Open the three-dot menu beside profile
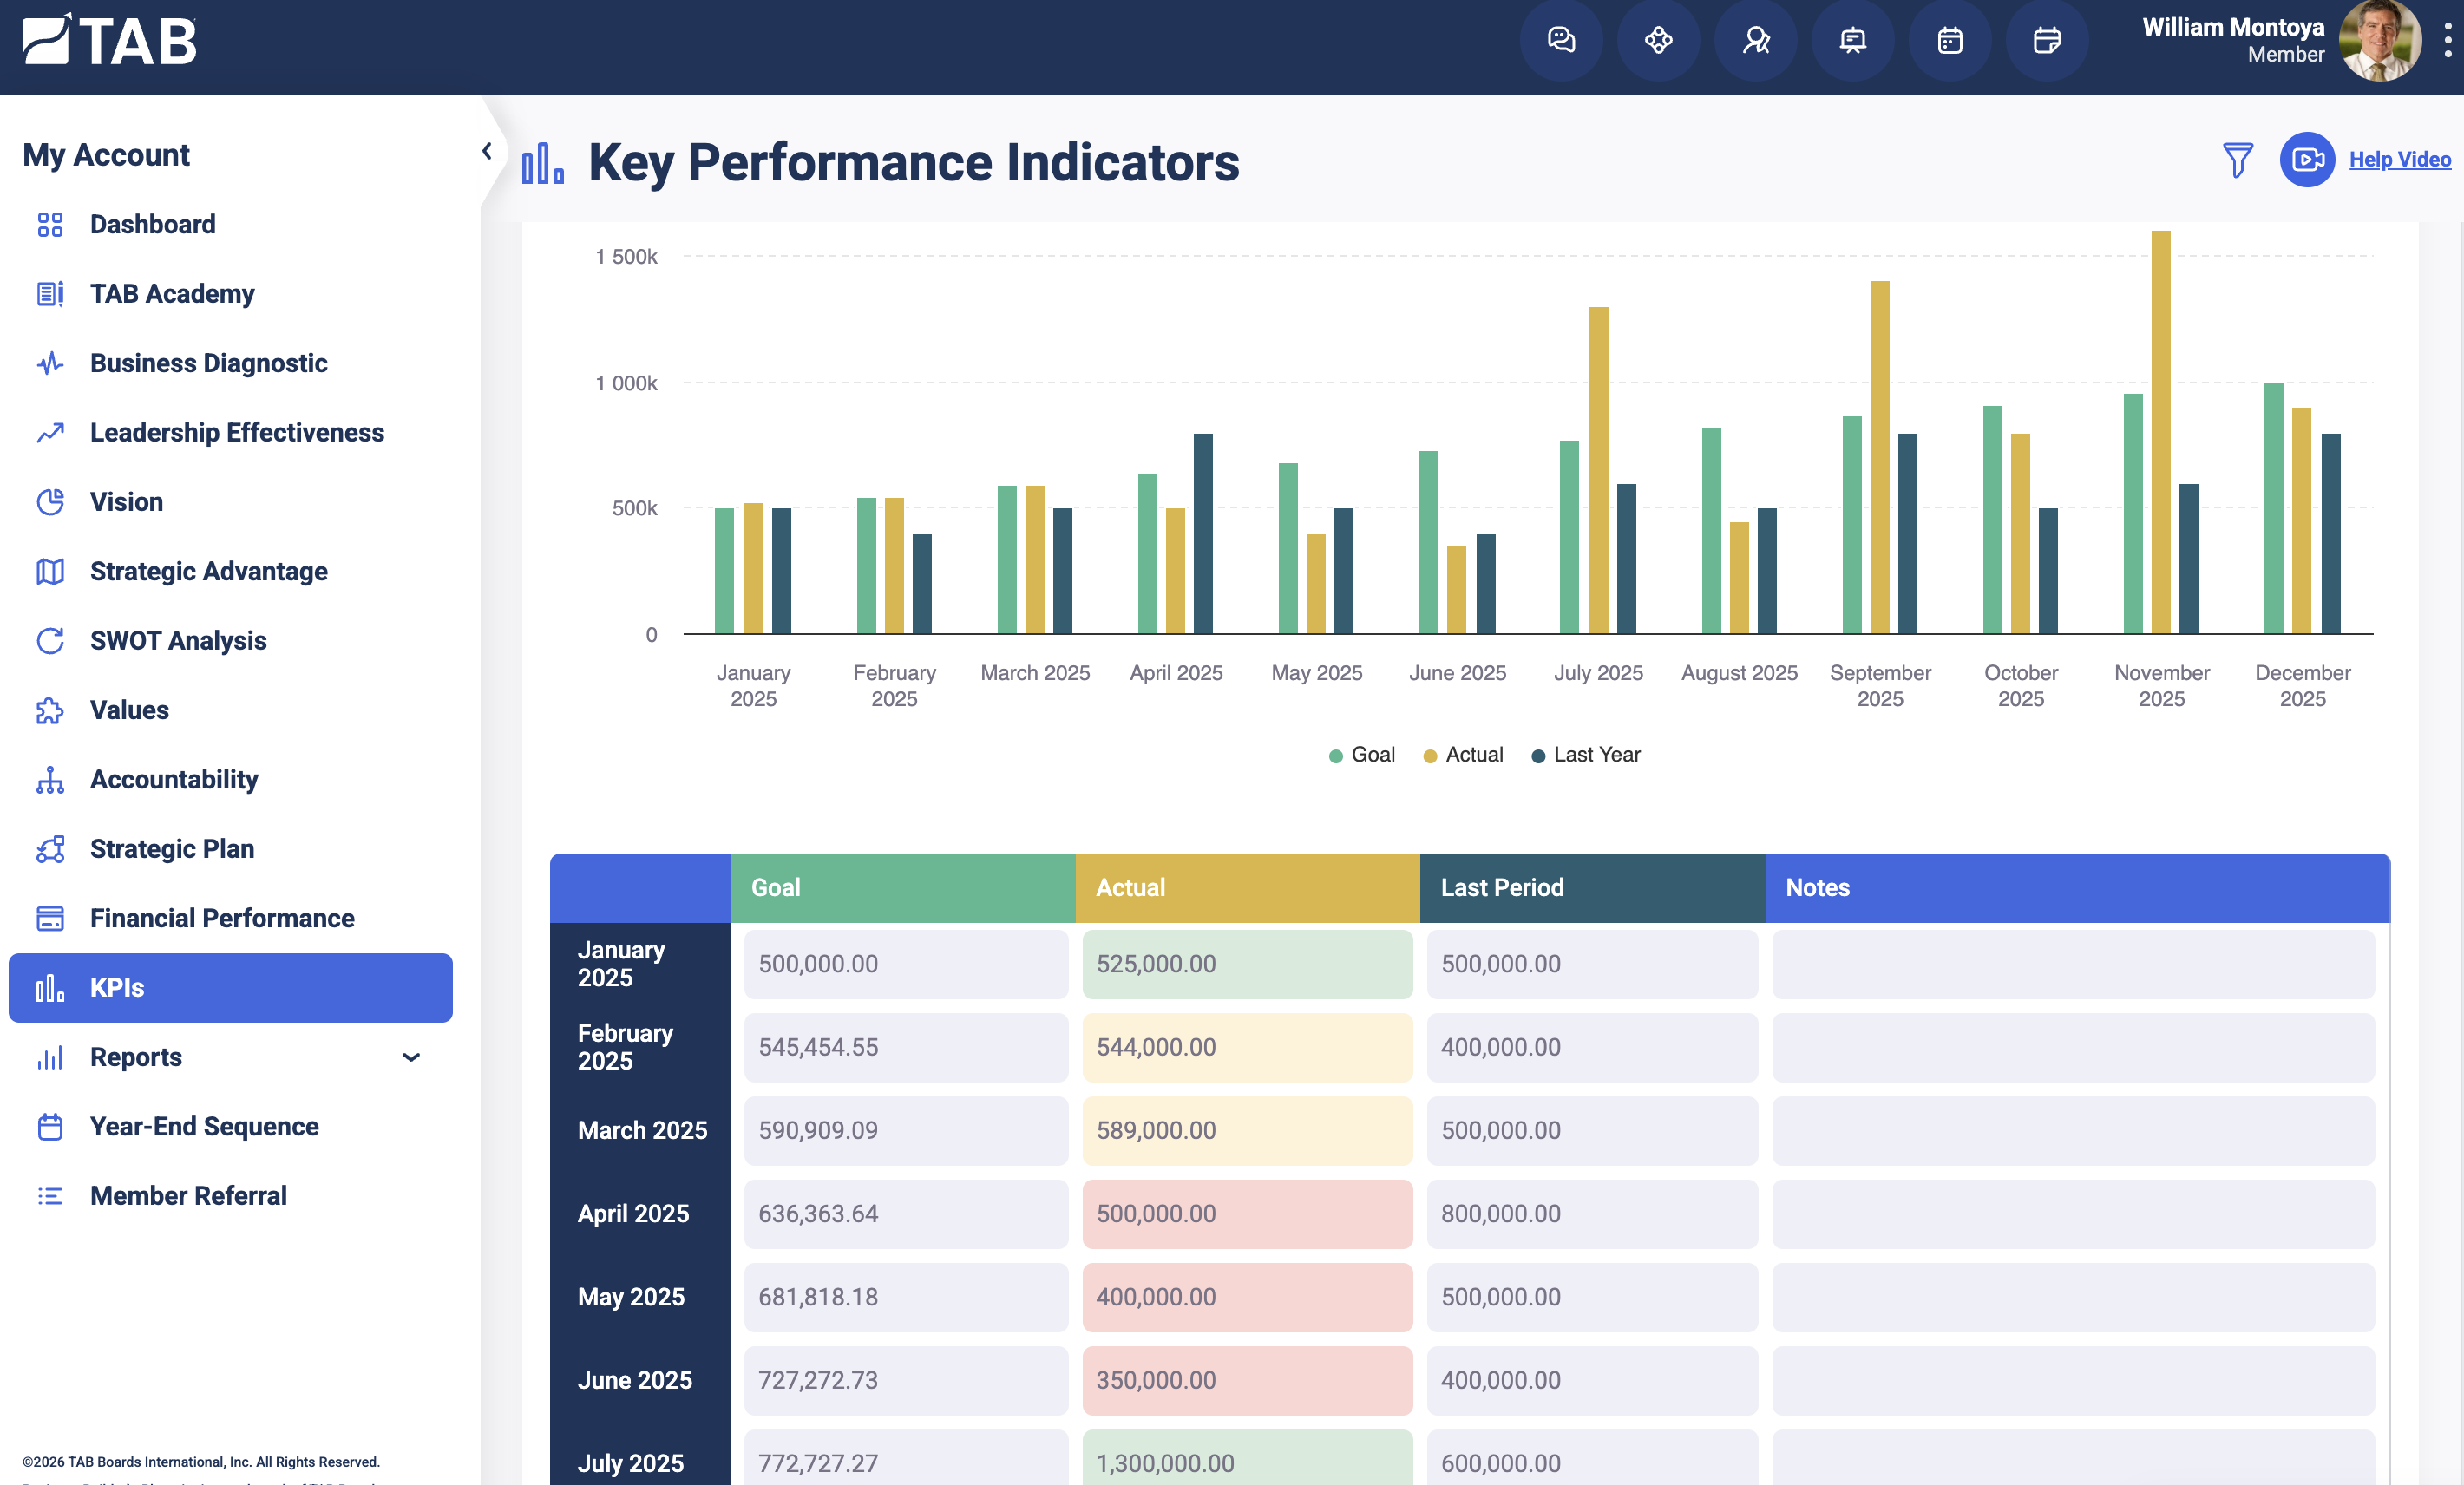This screenshot has height=1485, width=2464. tap(2448, 41)
